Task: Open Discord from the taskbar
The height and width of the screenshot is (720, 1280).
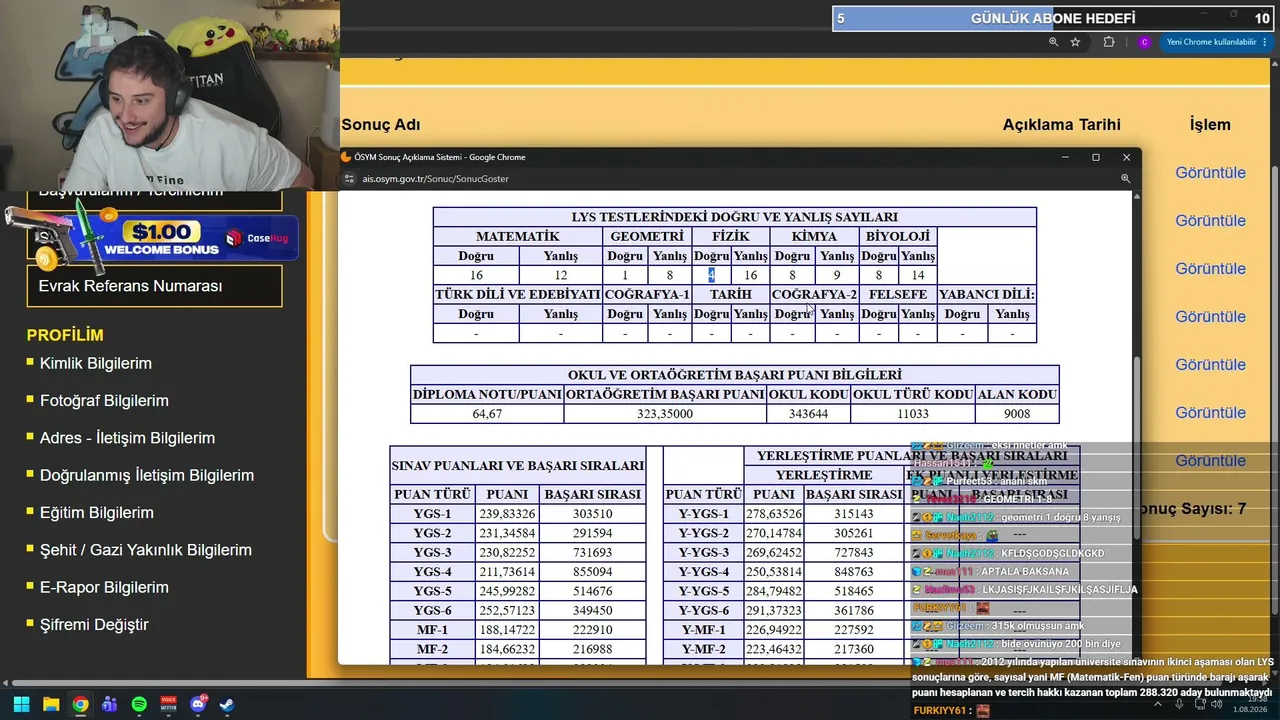Action: click(198, 704)
